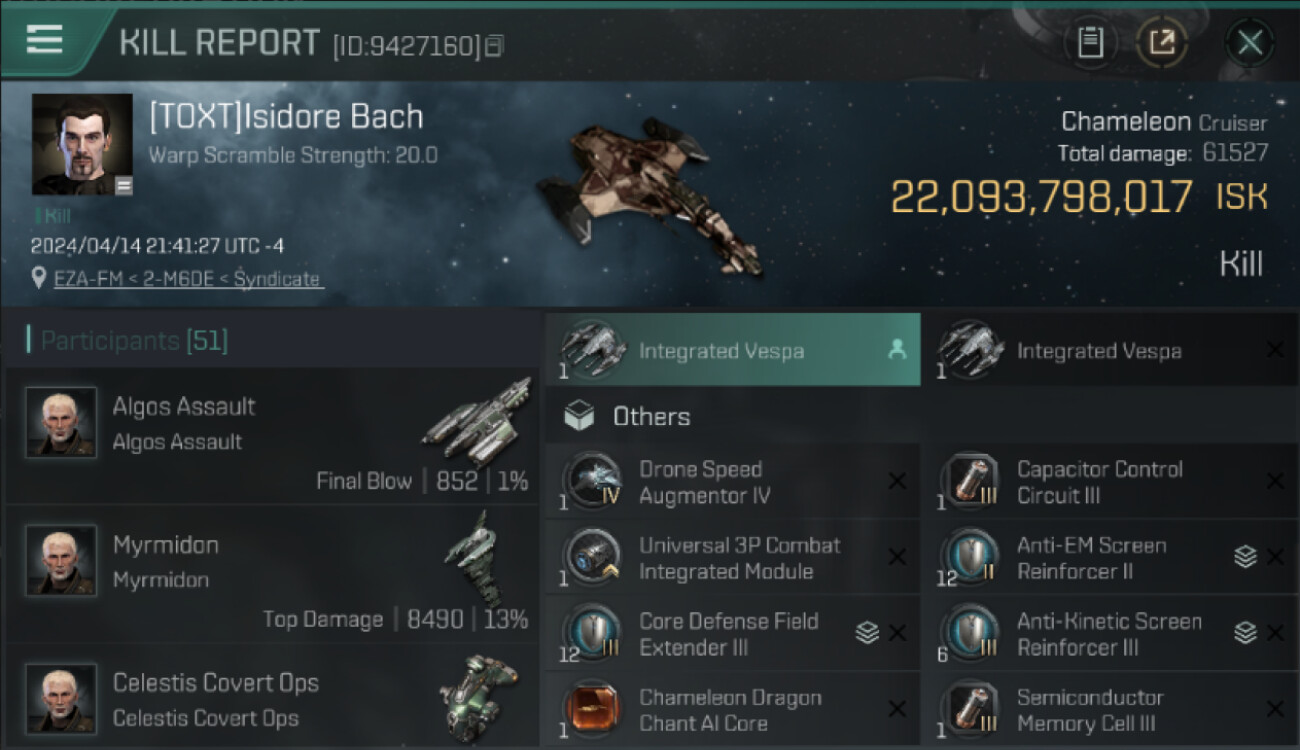Select the highlighted Integrated Vespa item
The height and width of the screenshot is (750, 1300).
click(733, 350)
